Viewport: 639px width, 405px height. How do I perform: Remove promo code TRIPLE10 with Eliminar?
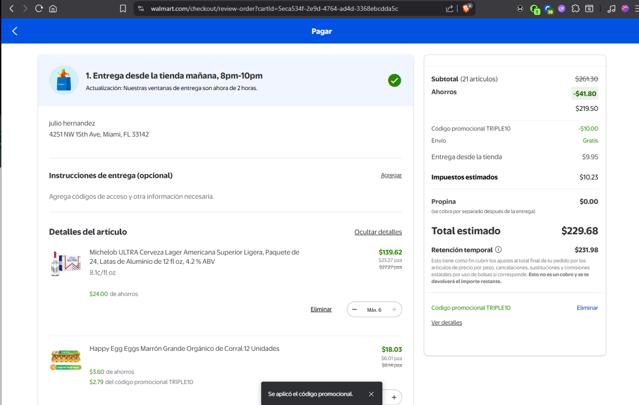[x=587, y=308]
